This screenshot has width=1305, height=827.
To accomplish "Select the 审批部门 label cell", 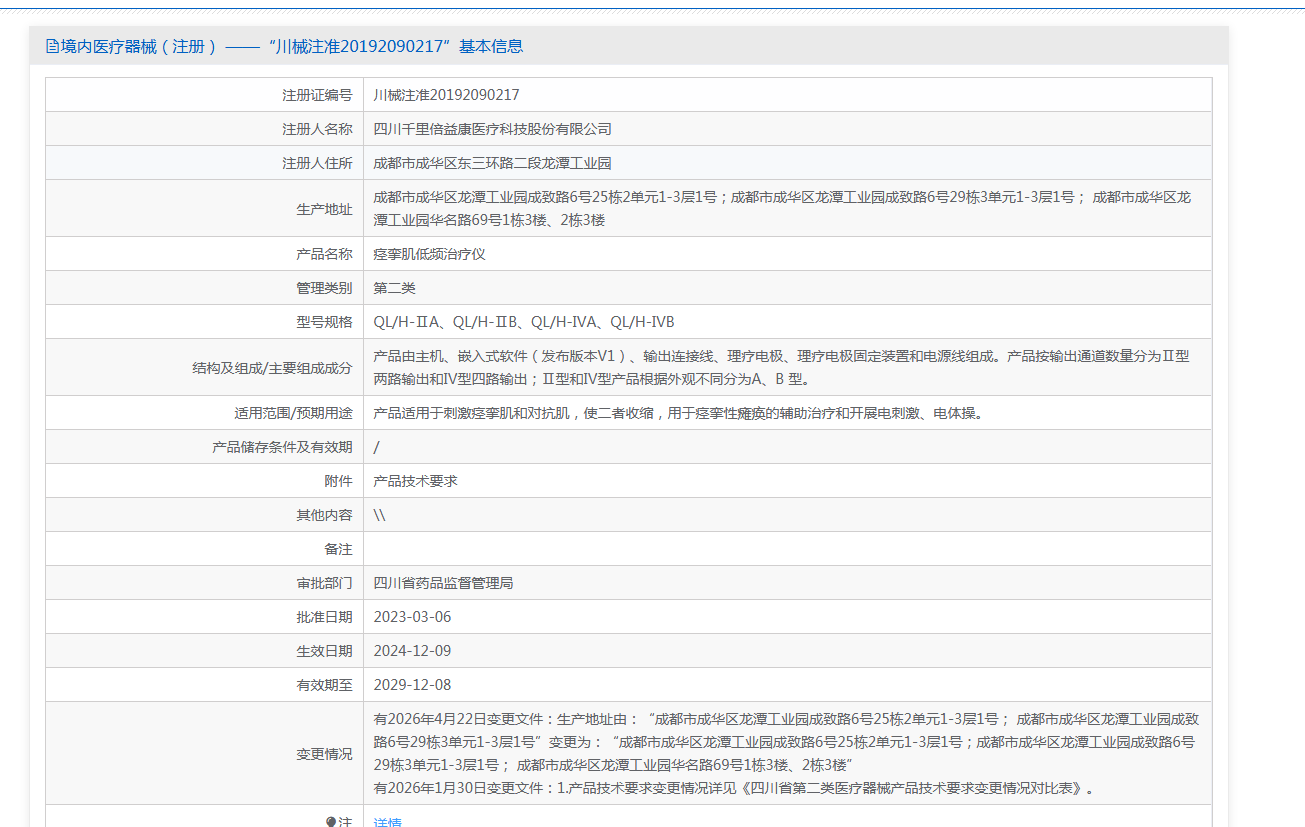I will (204, 583).
